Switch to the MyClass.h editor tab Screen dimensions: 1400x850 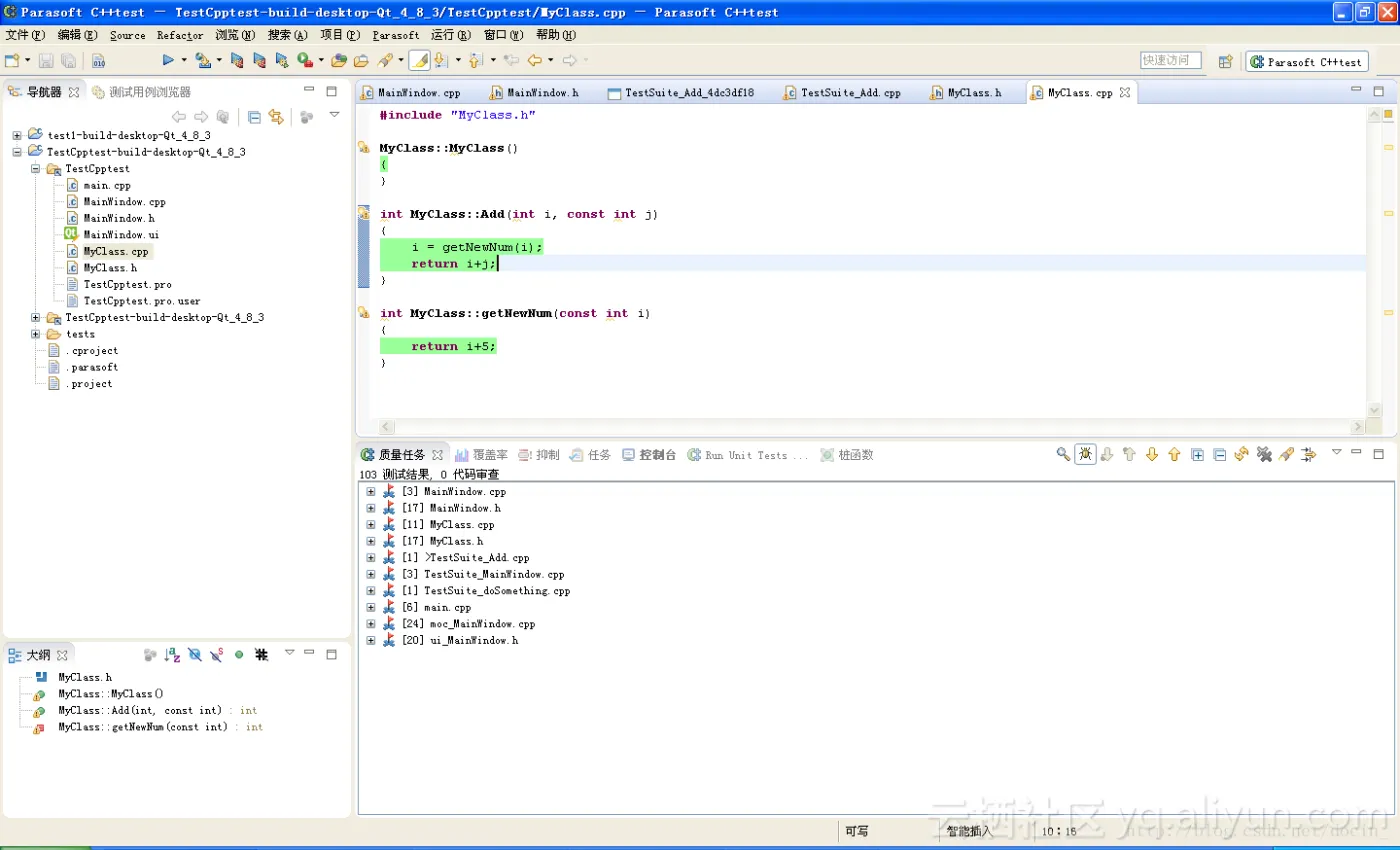tap(966, 93)
